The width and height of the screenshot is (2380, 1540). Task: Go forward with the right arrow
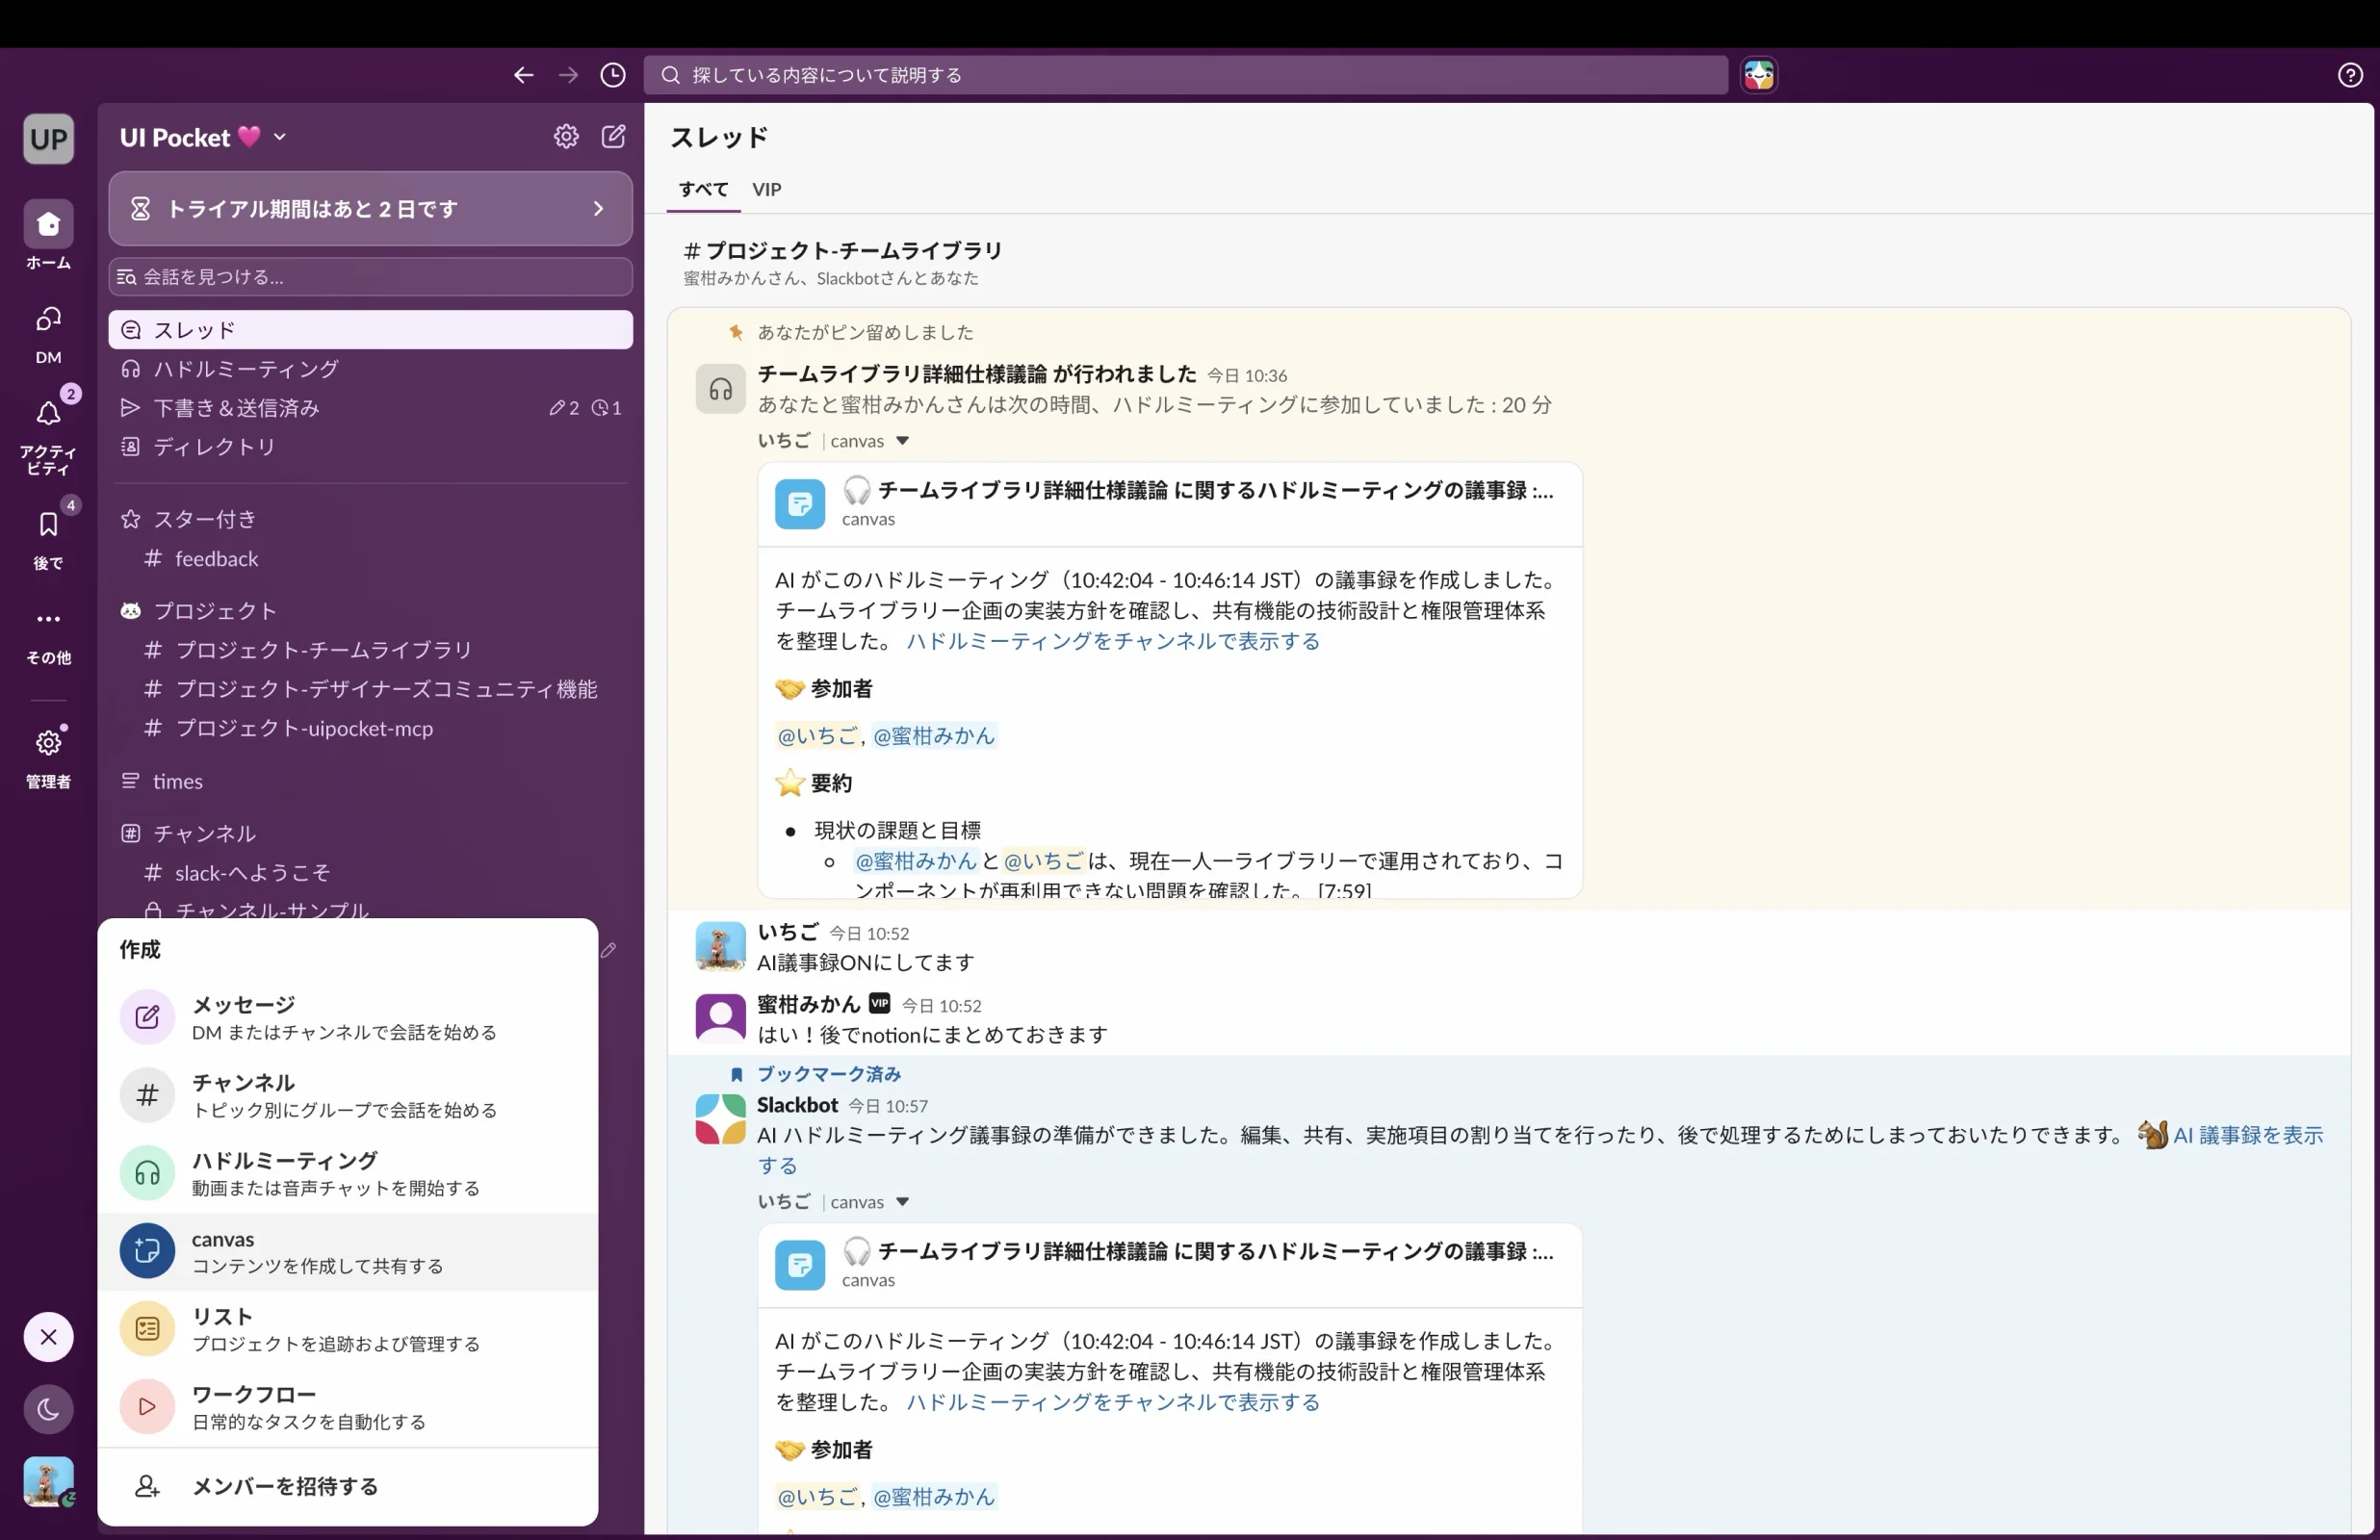click(568, 75)
